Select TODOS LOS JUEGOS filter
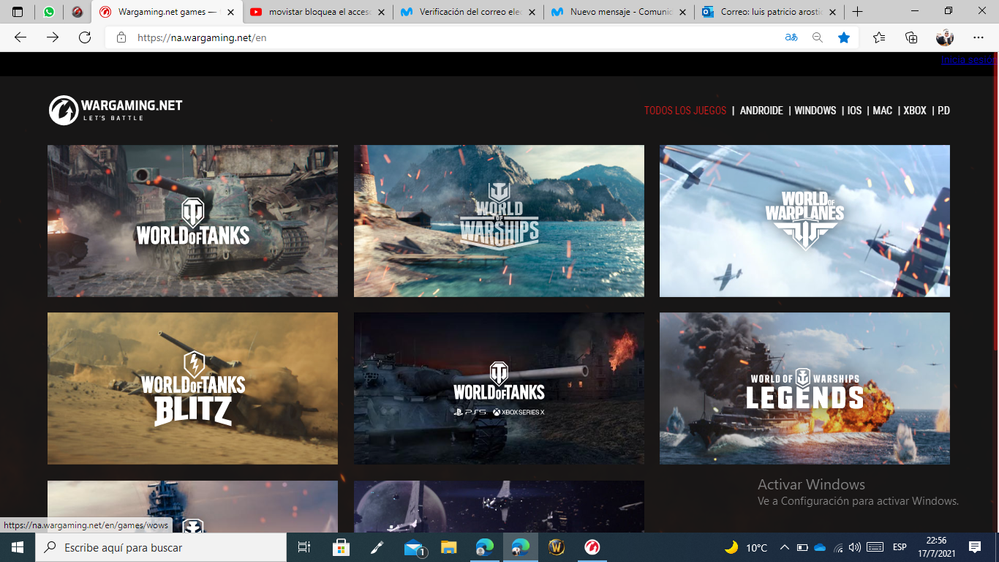 point(685,110)
